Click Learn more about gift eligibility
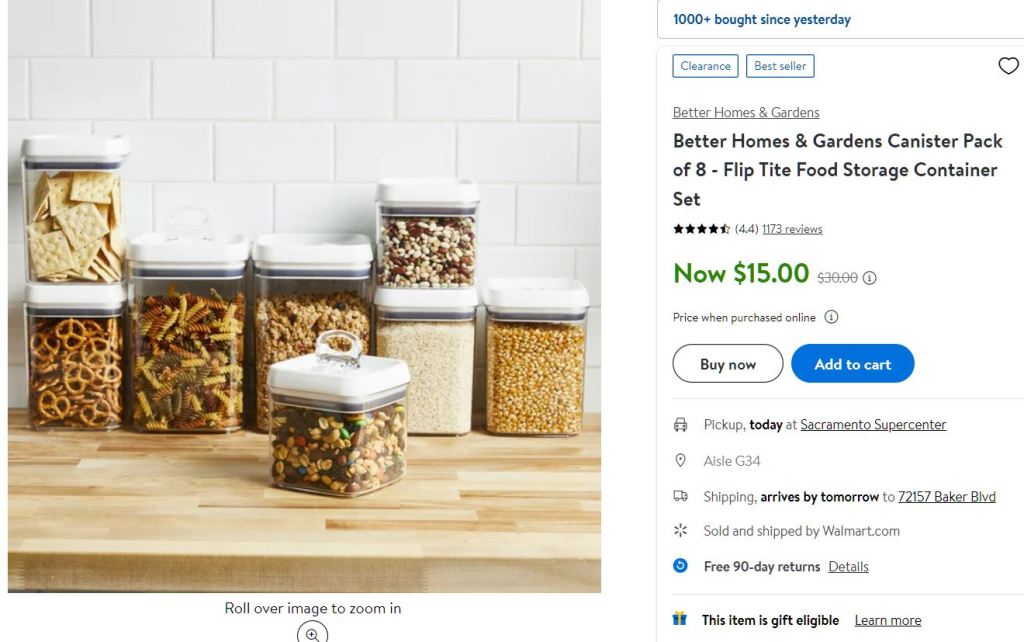This screenshot has width=1024, height=642. pyautogui.click(x=887, y=620)
